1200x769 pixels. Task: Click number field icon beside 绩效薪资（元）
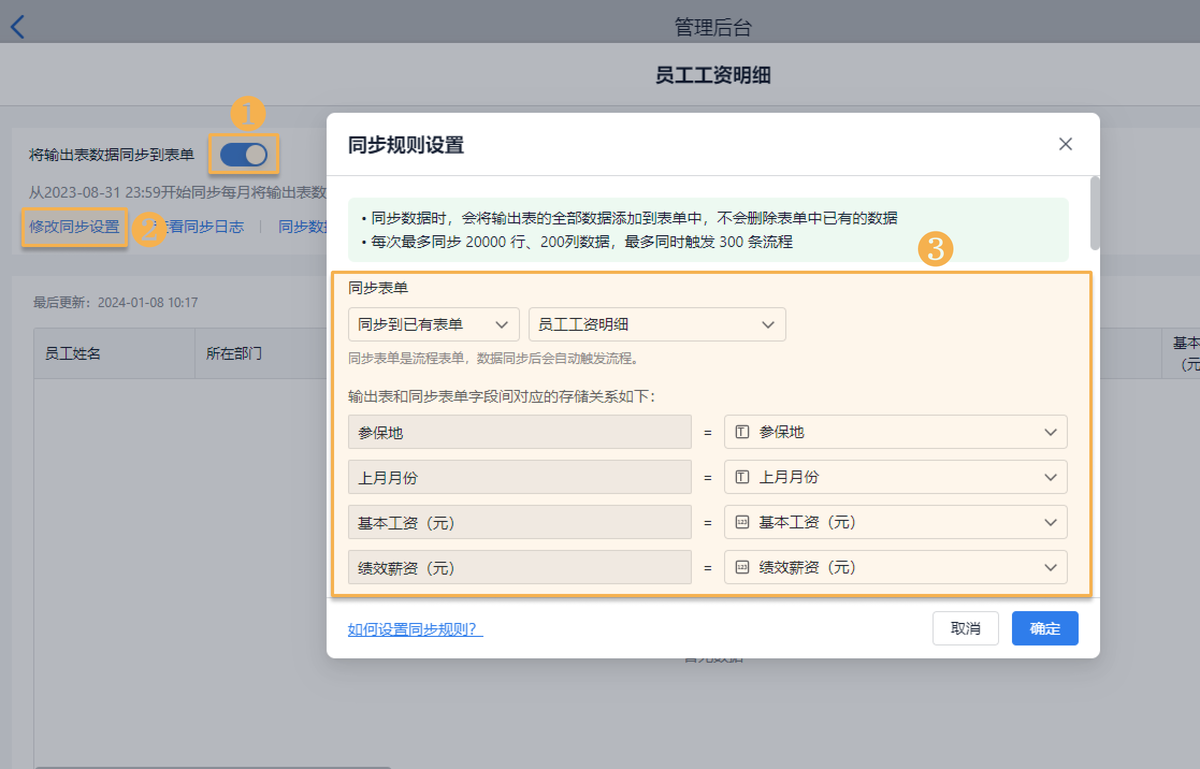click(742, 567)
